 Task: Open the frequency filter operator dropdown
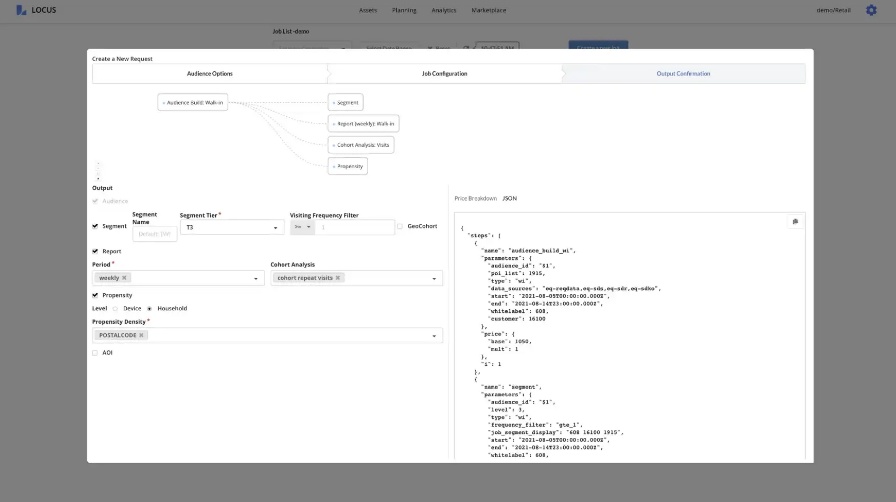point(302,227)
